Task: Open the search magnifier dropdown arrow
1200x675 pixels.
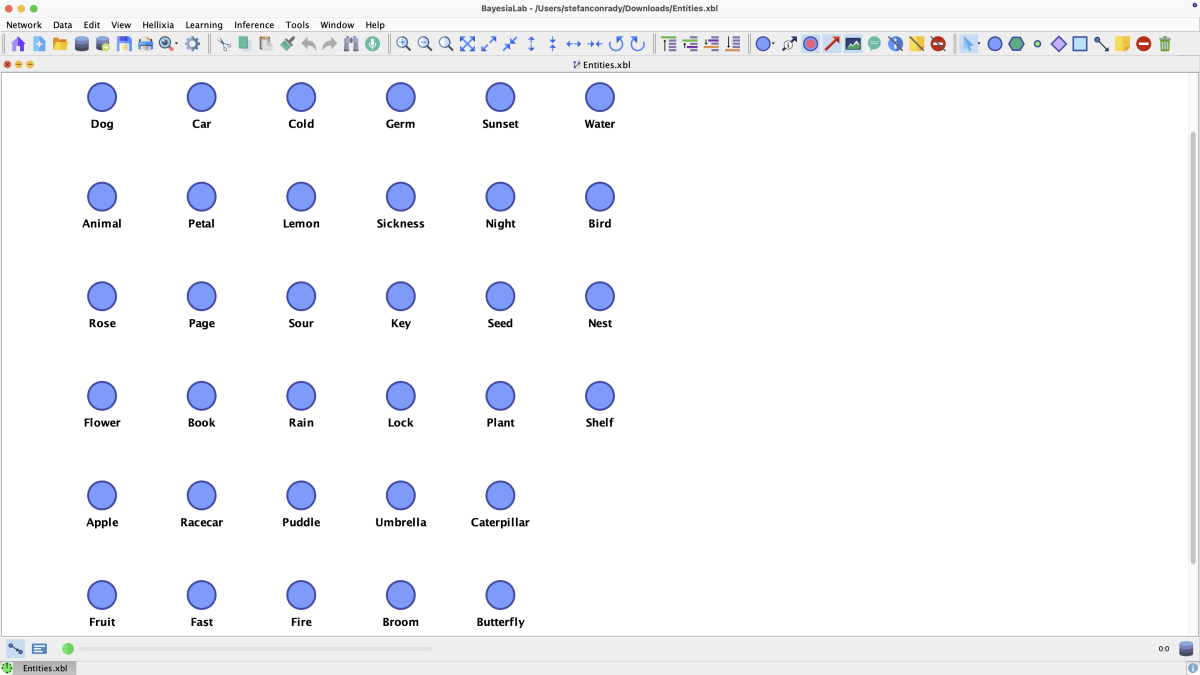Action: coord(177,45)
